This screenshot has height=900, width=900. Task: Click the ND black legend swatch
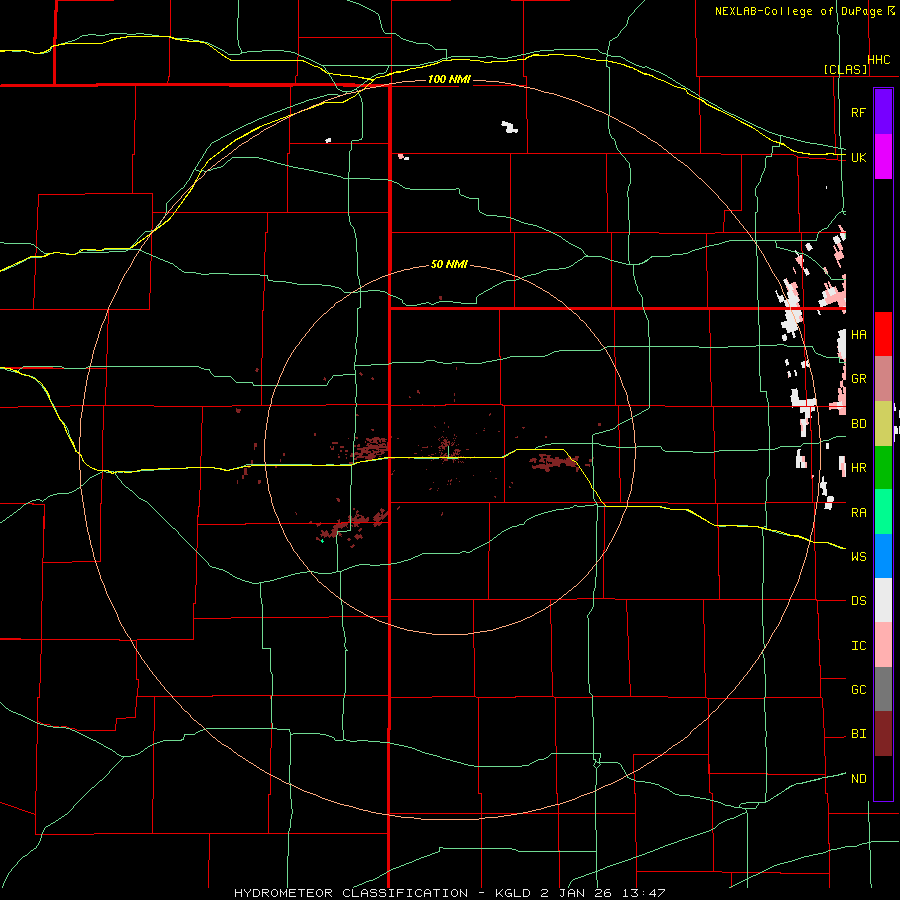point(883,778)
